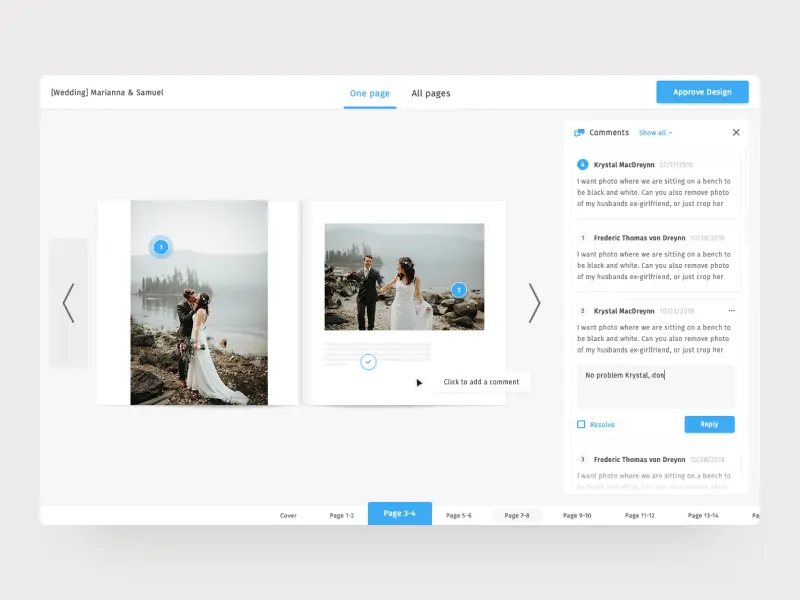Click the left page kissing couple photo
Viewport: 800px width, 600px height.
point(199,303)
